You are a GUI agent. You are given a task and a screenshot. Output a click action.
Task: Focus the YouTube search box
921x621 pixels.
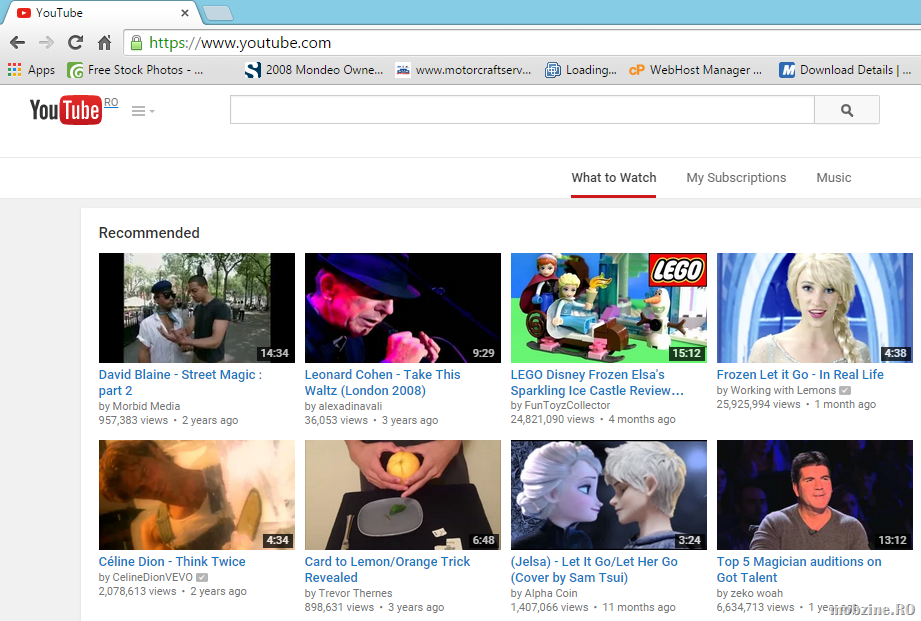tap(522, 110)
